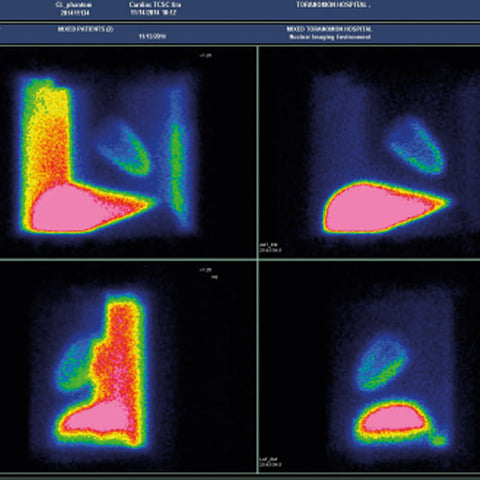Click the Cardiac study label in header
Screen dimensions: 480x480
[155, 5]
